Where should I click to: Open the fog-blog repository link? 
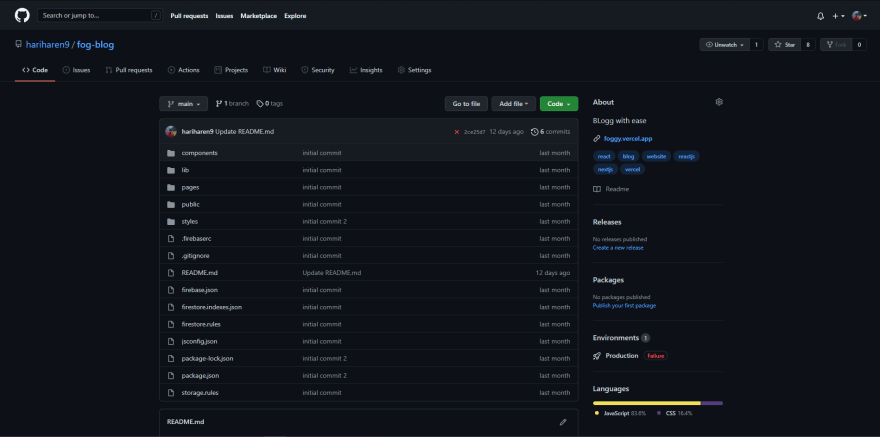95,44
